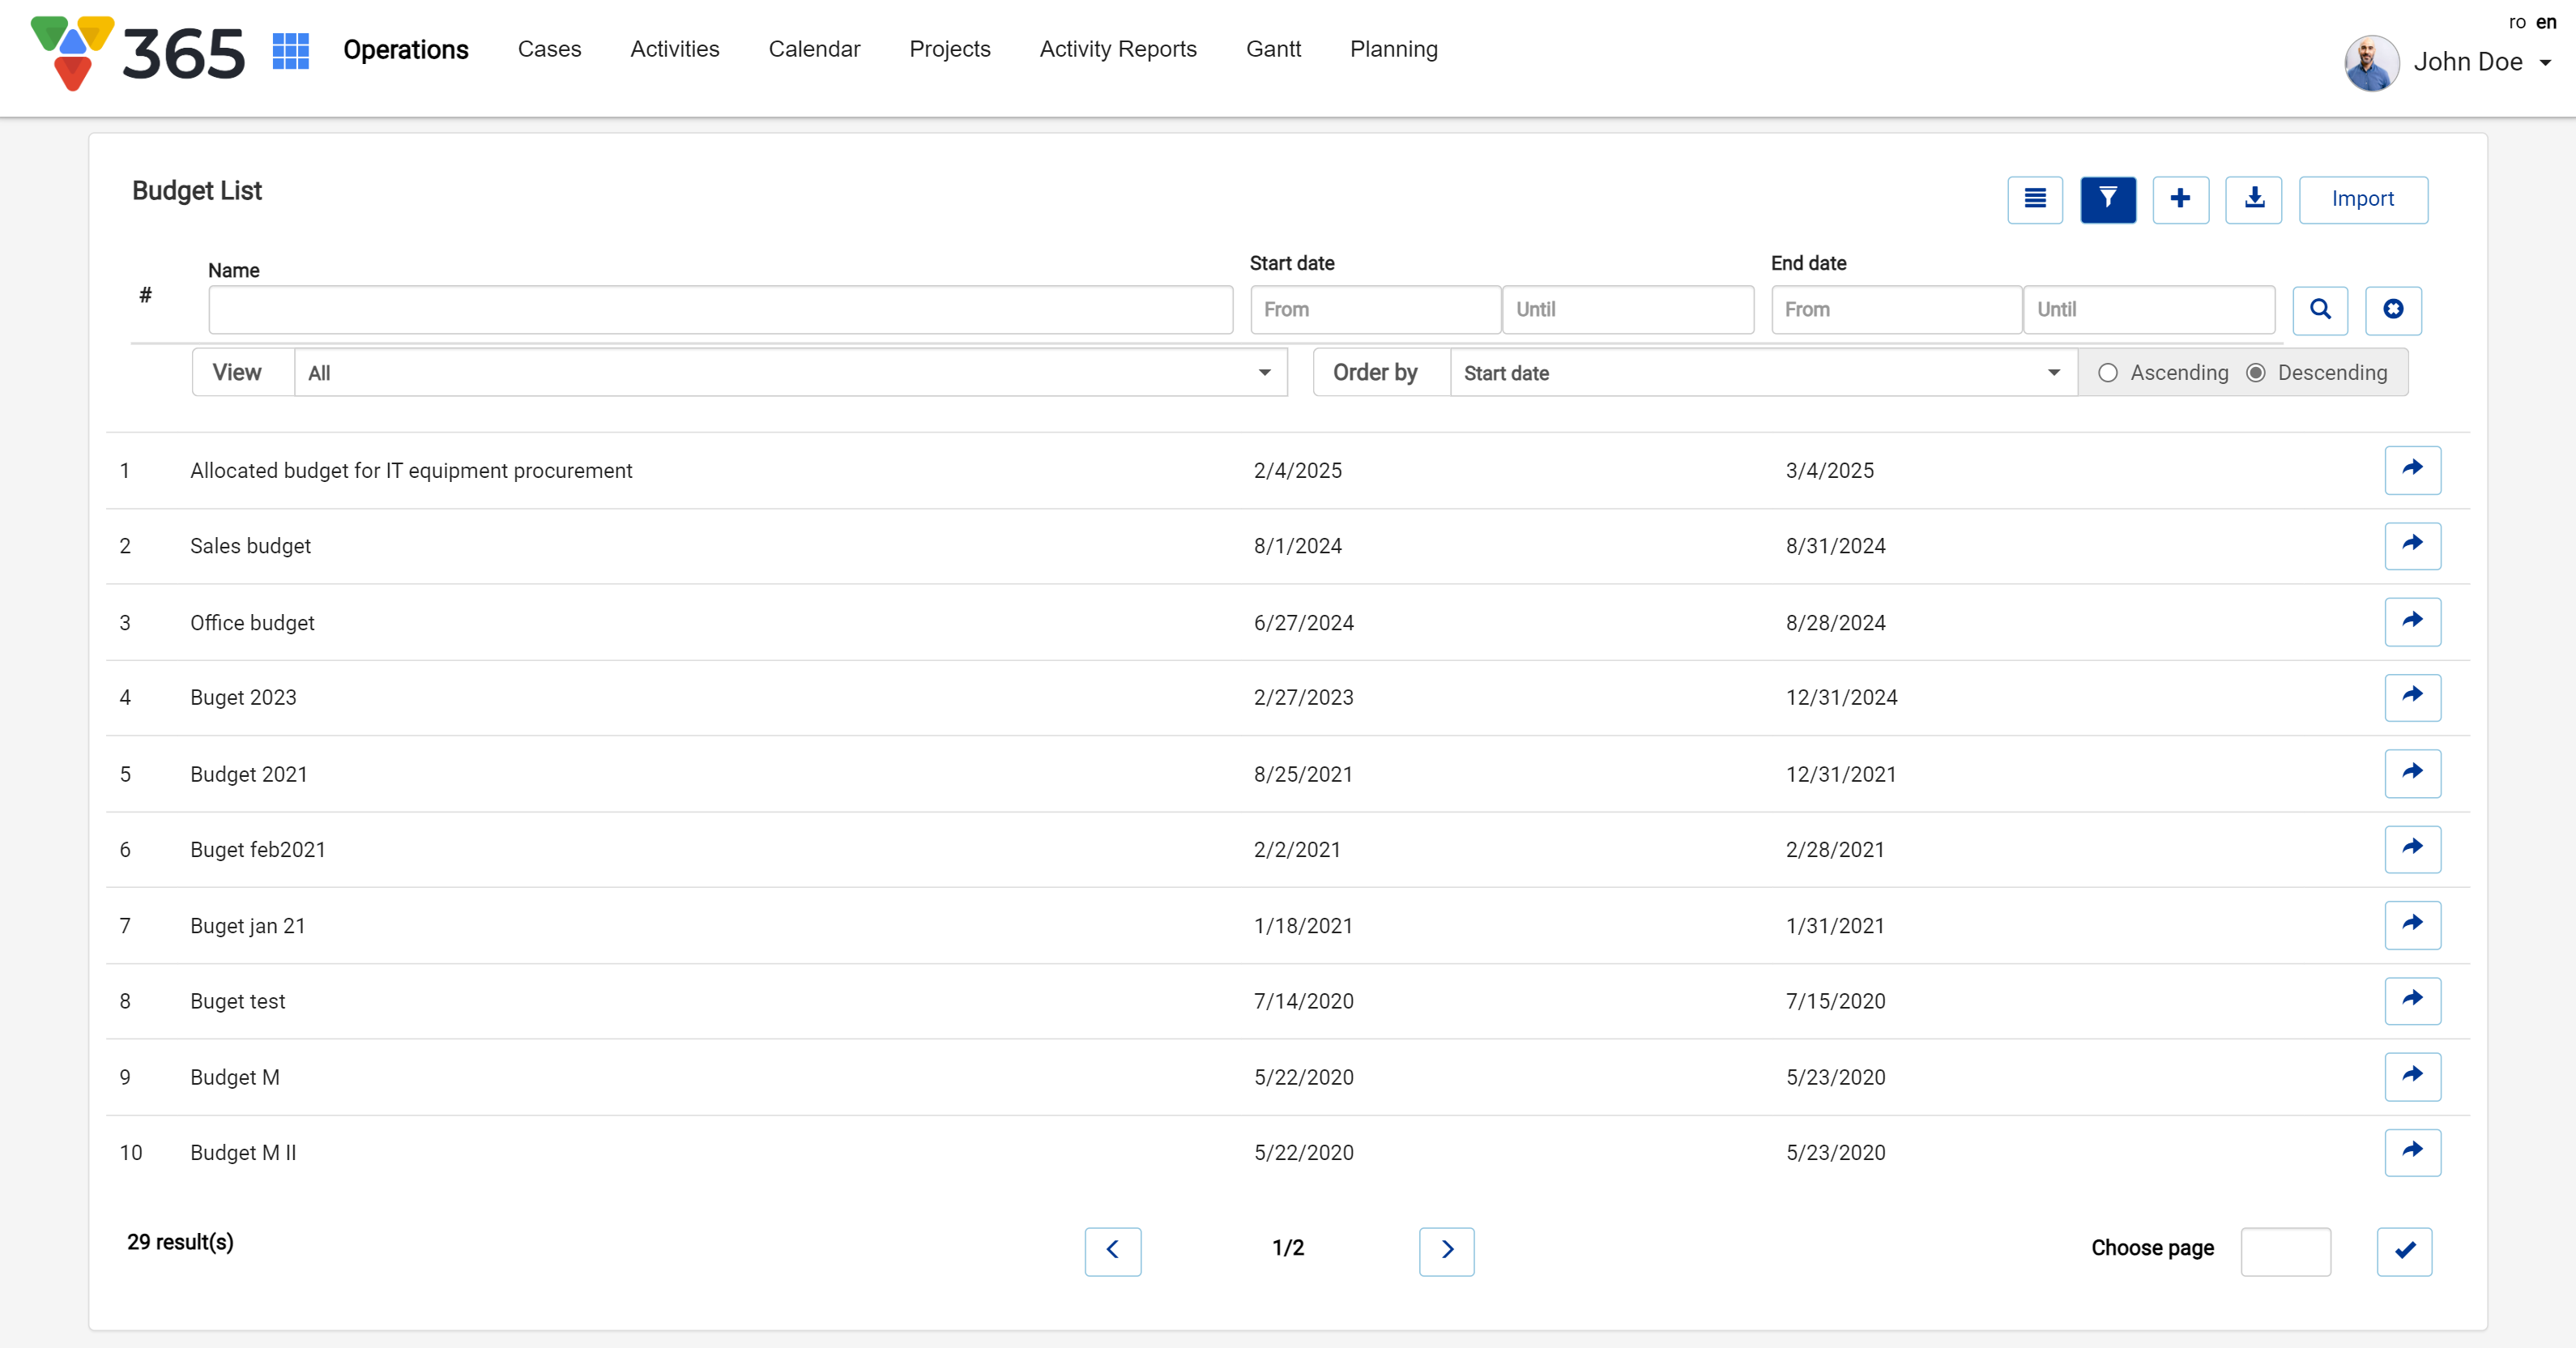Open the Order by Start date dropdown

(1762, 373)
